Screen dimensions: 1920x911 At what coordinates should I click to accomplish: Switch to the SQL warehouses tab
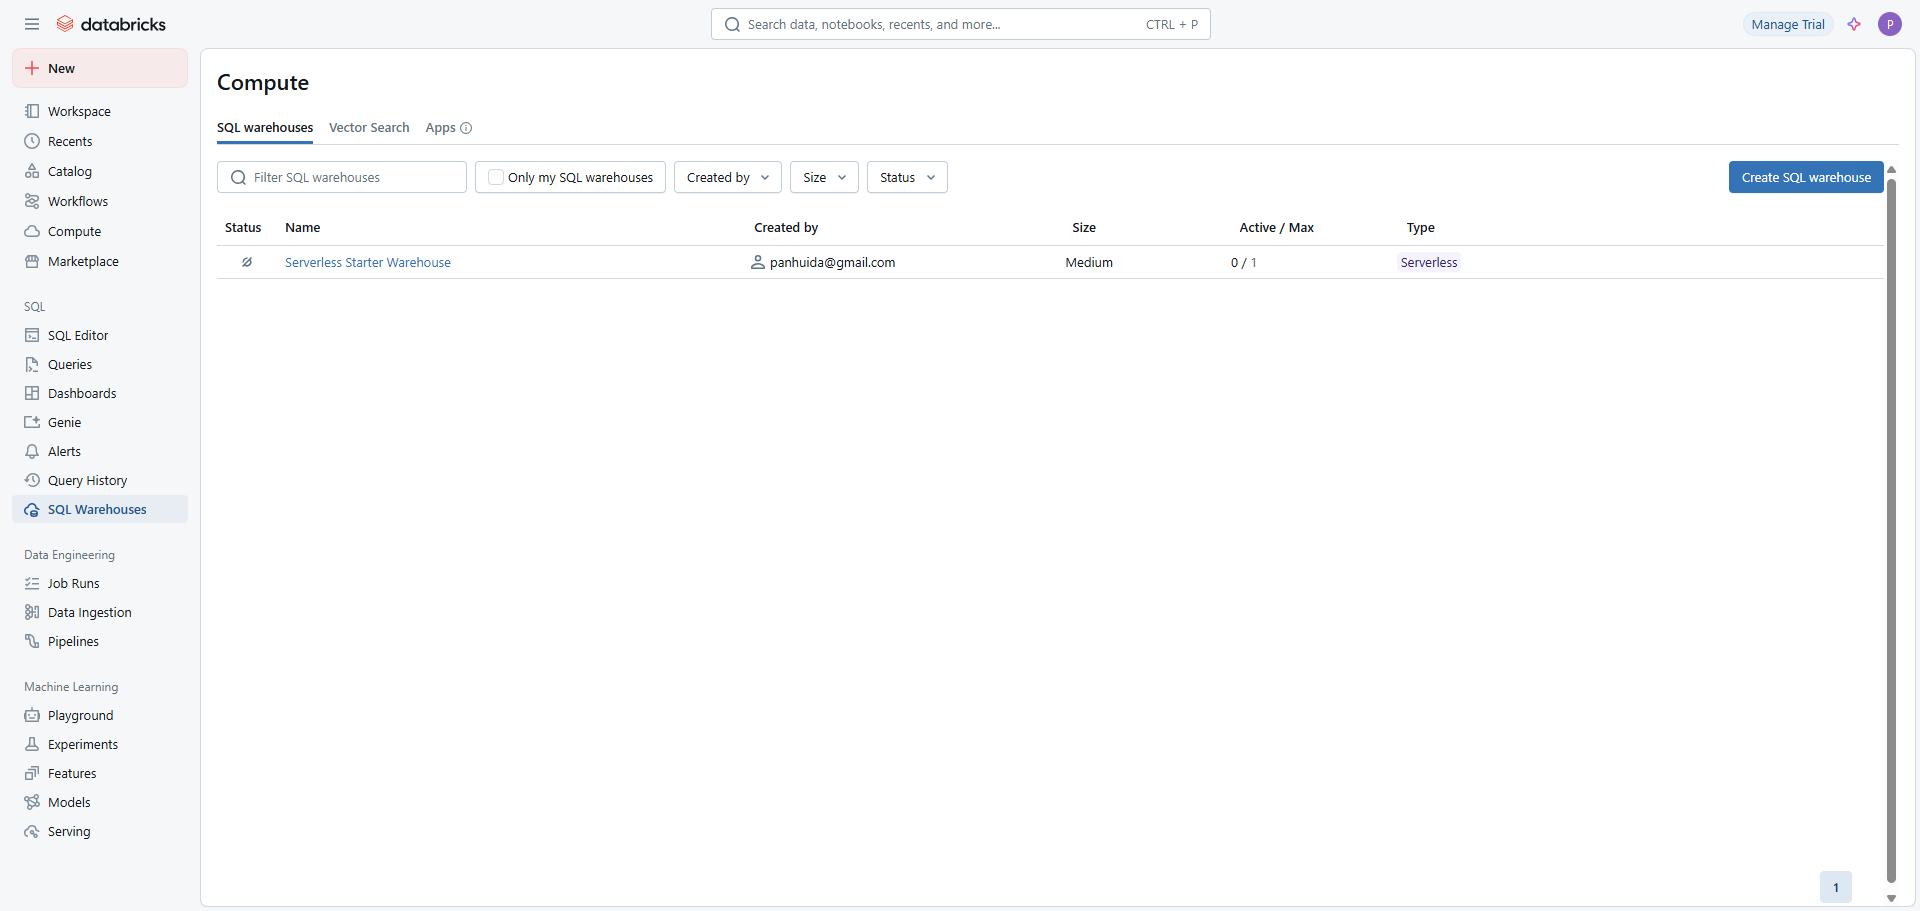(x=265, y=128)
